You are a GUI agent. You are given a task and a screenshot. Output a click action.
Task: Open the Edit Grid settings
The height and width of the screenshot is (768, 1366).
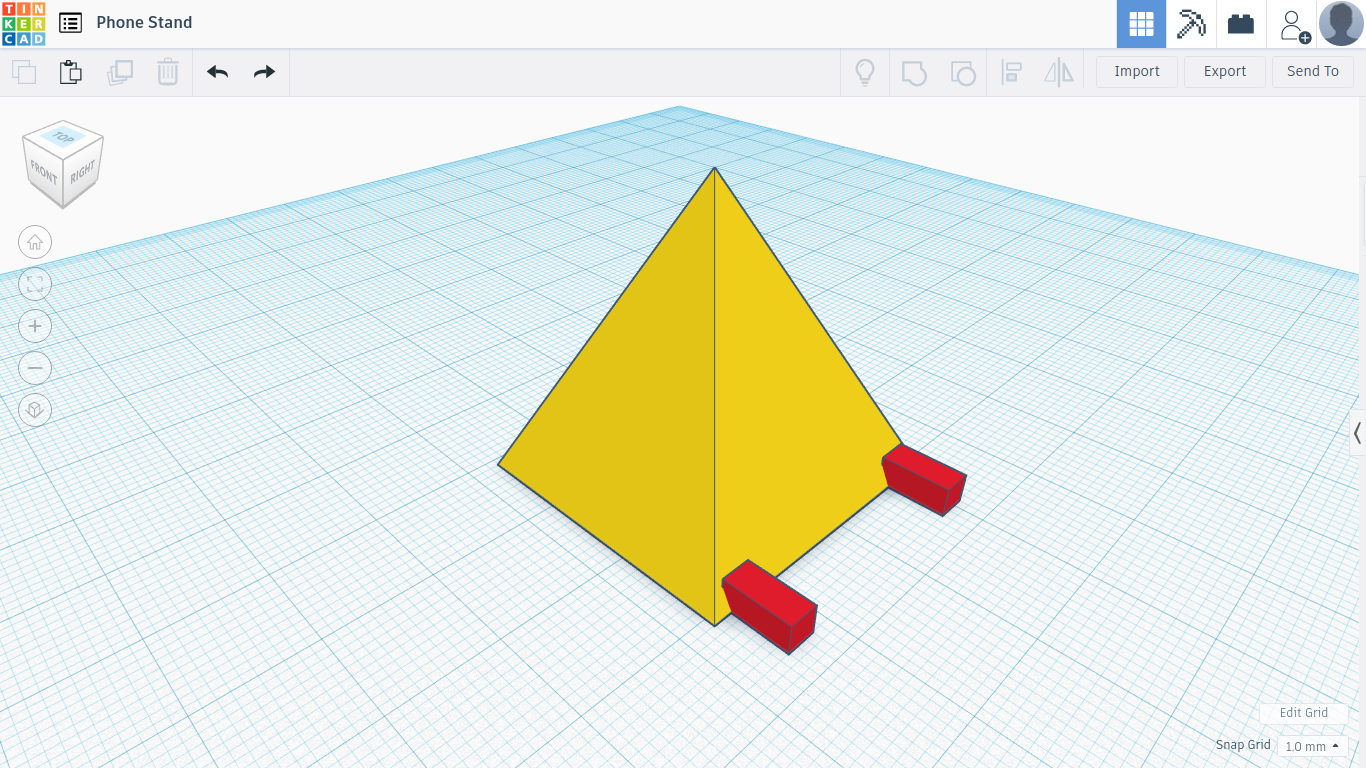[x=1304, y=713]
